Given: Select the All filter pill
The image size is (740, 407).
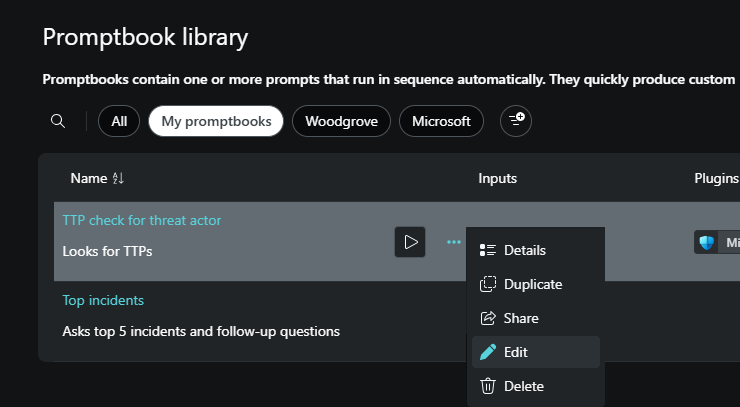Looking at the screenshot, I should pyautogui.click(x=119, y=121).
